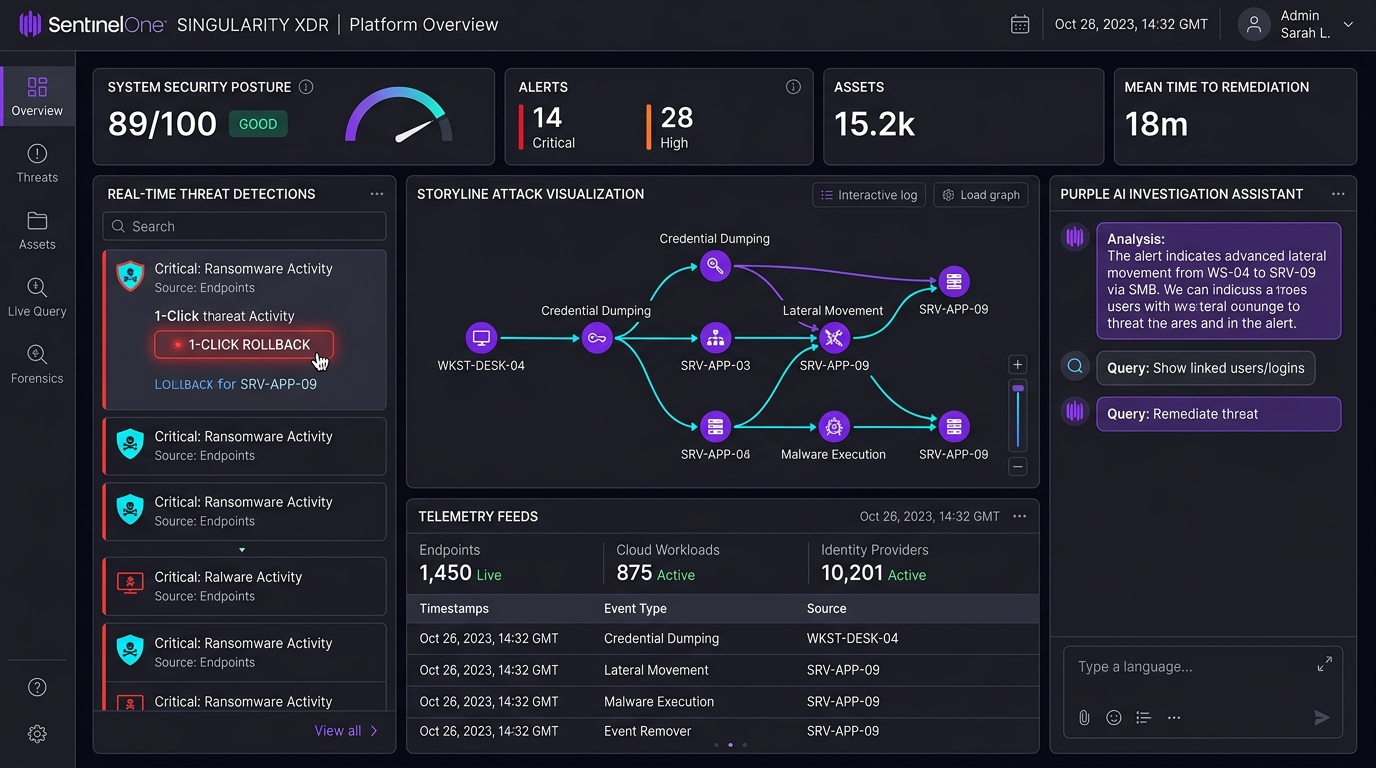Viewport: 1376px width, 768px height.
Task: Show System Security Posture info icon
Action: tap(306, 87)
